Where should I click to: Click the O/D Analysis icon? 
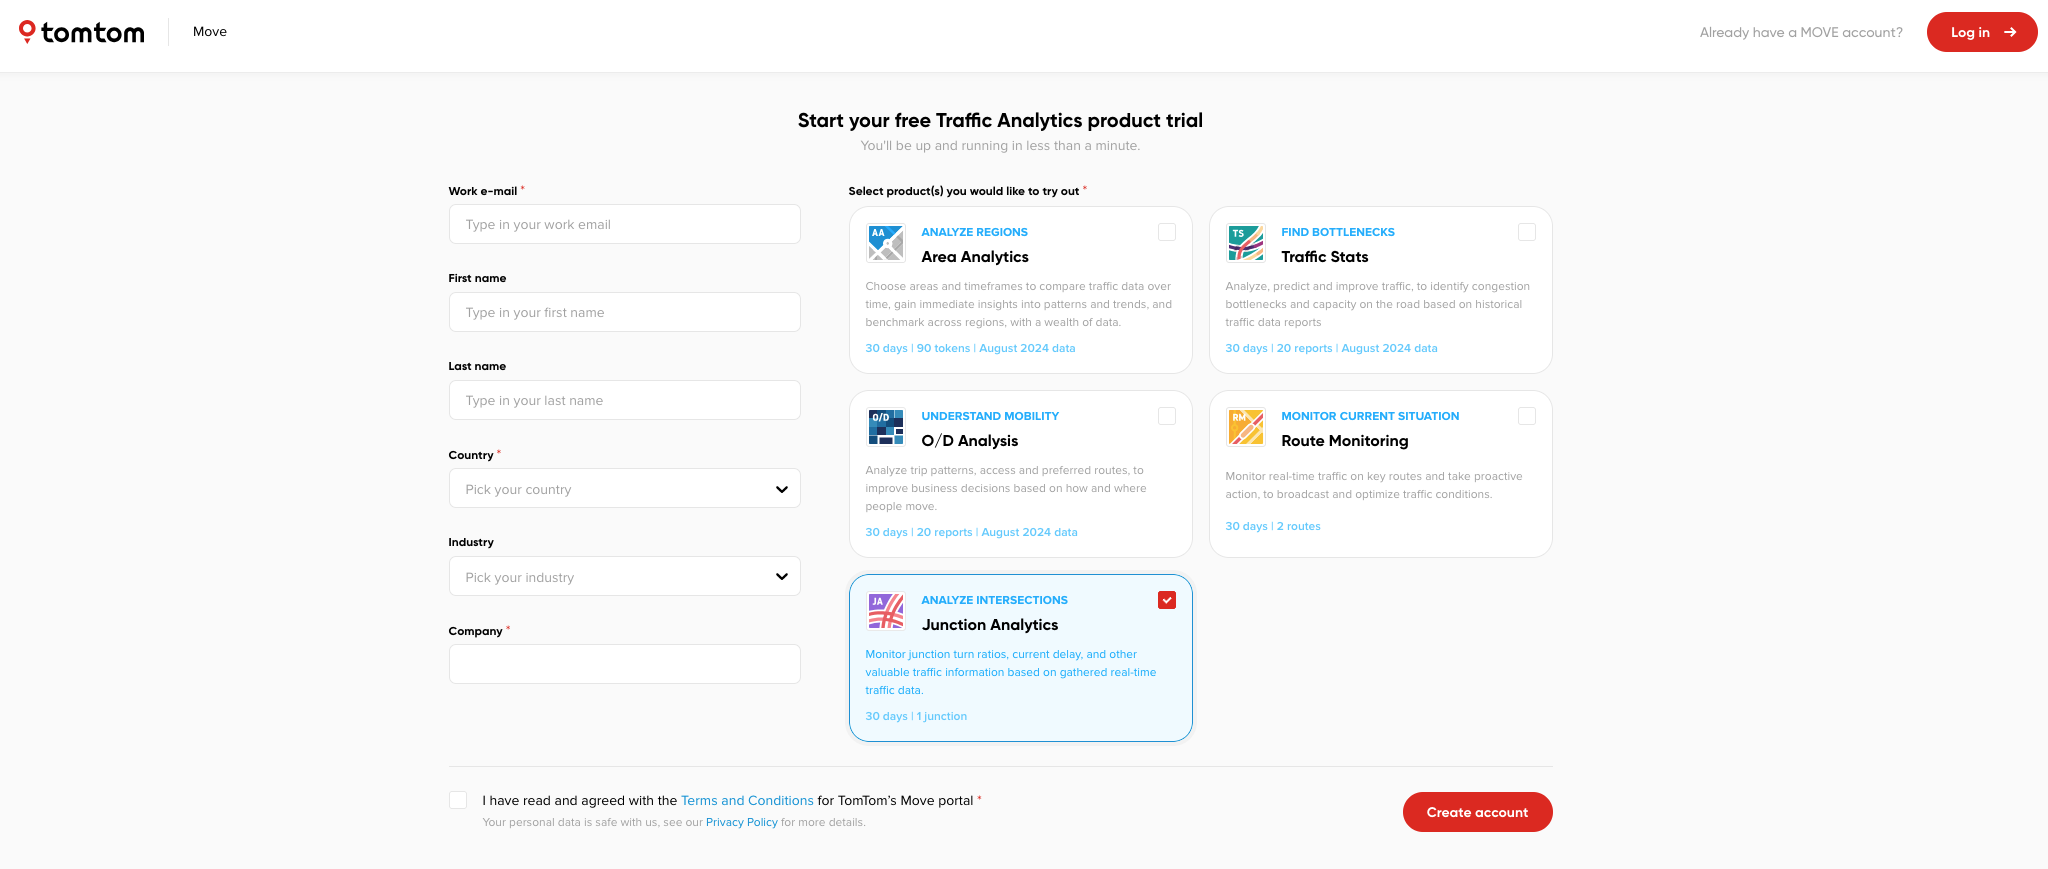(886, 427)
